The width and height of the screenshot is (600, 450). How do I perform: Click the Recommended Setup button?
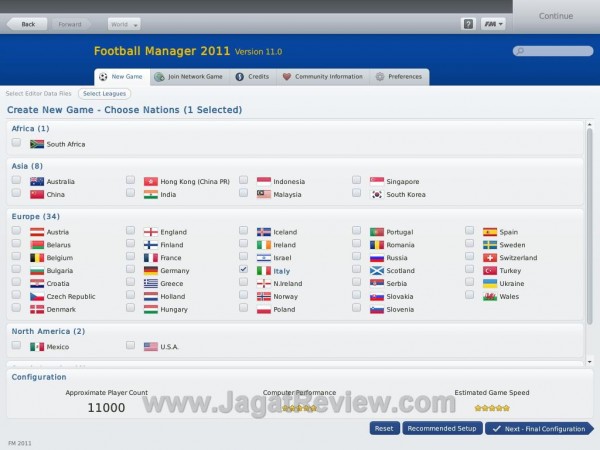[442, 429]
